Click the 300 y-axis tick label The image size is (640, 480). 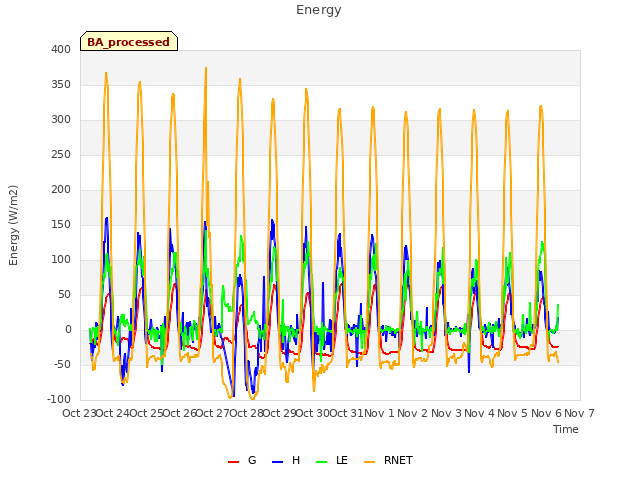pos(61,120)
